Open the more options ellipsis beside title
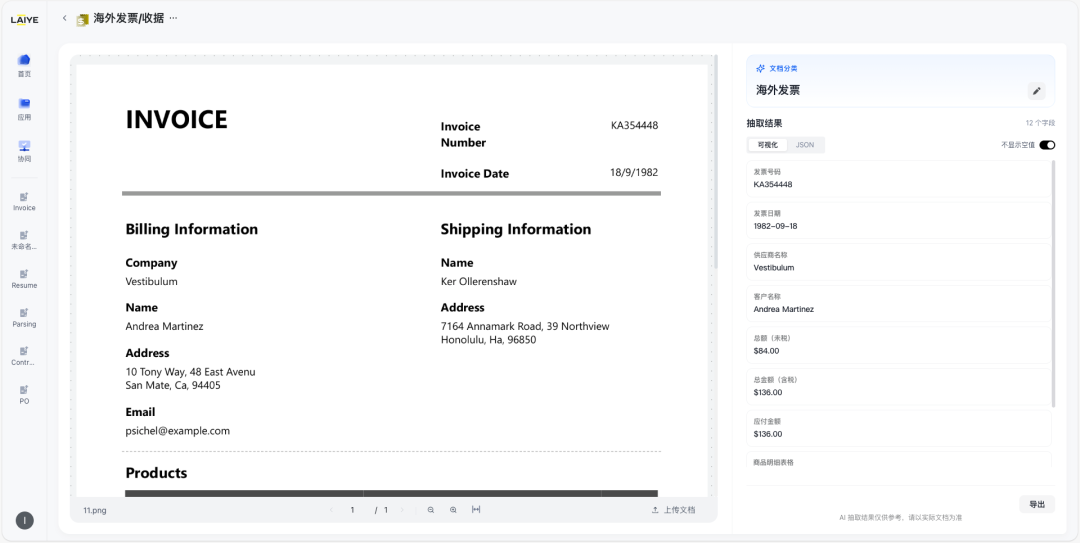 pos(173,18)
